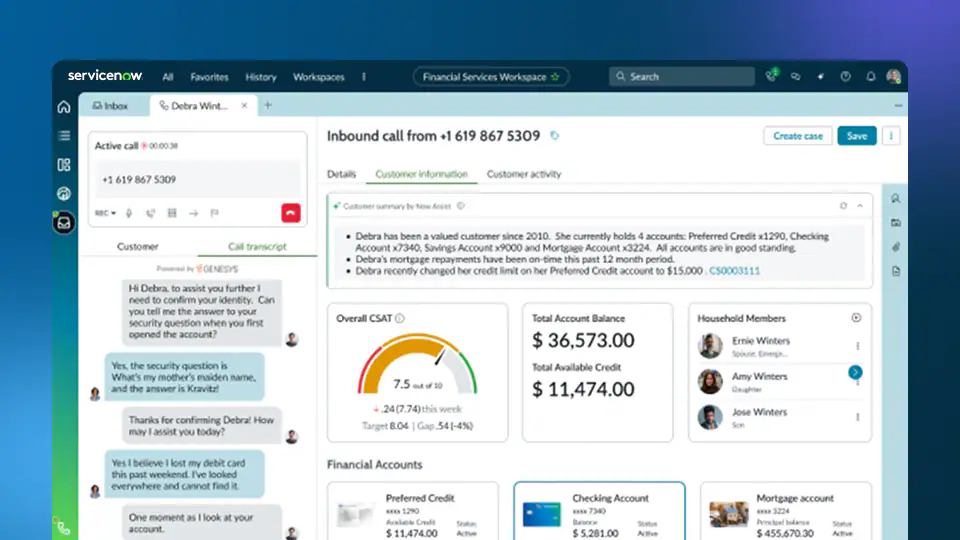Screen dimensions: 960x540
Task: Close the Debra Wint... tab
Action: [244, 105]
